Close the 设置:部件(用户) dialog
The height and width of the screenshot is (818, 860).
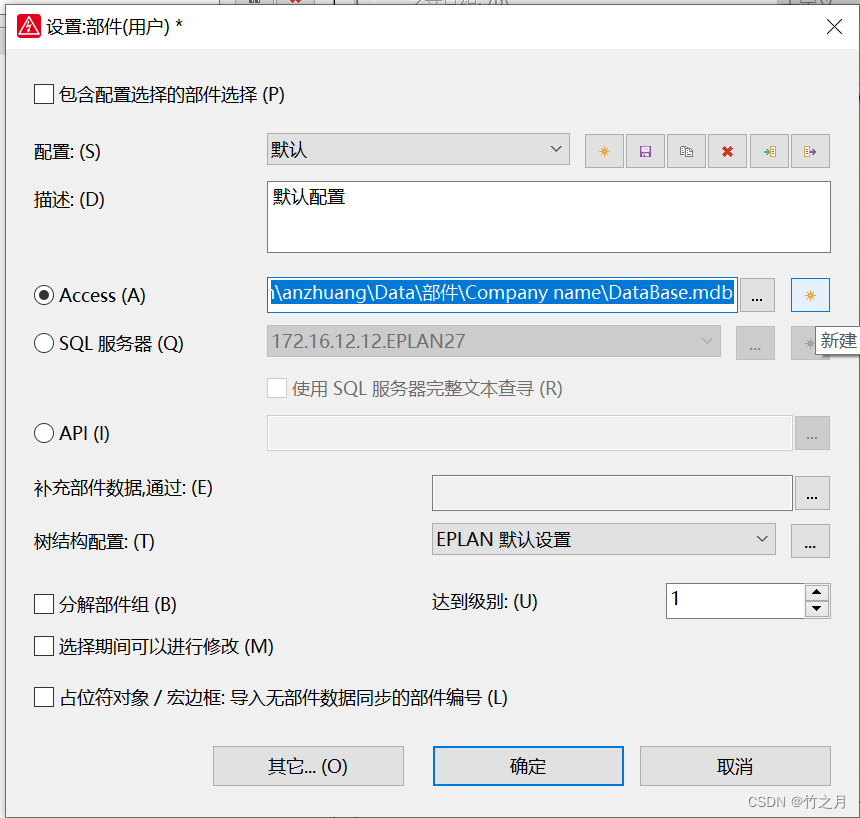coord(834,26)
